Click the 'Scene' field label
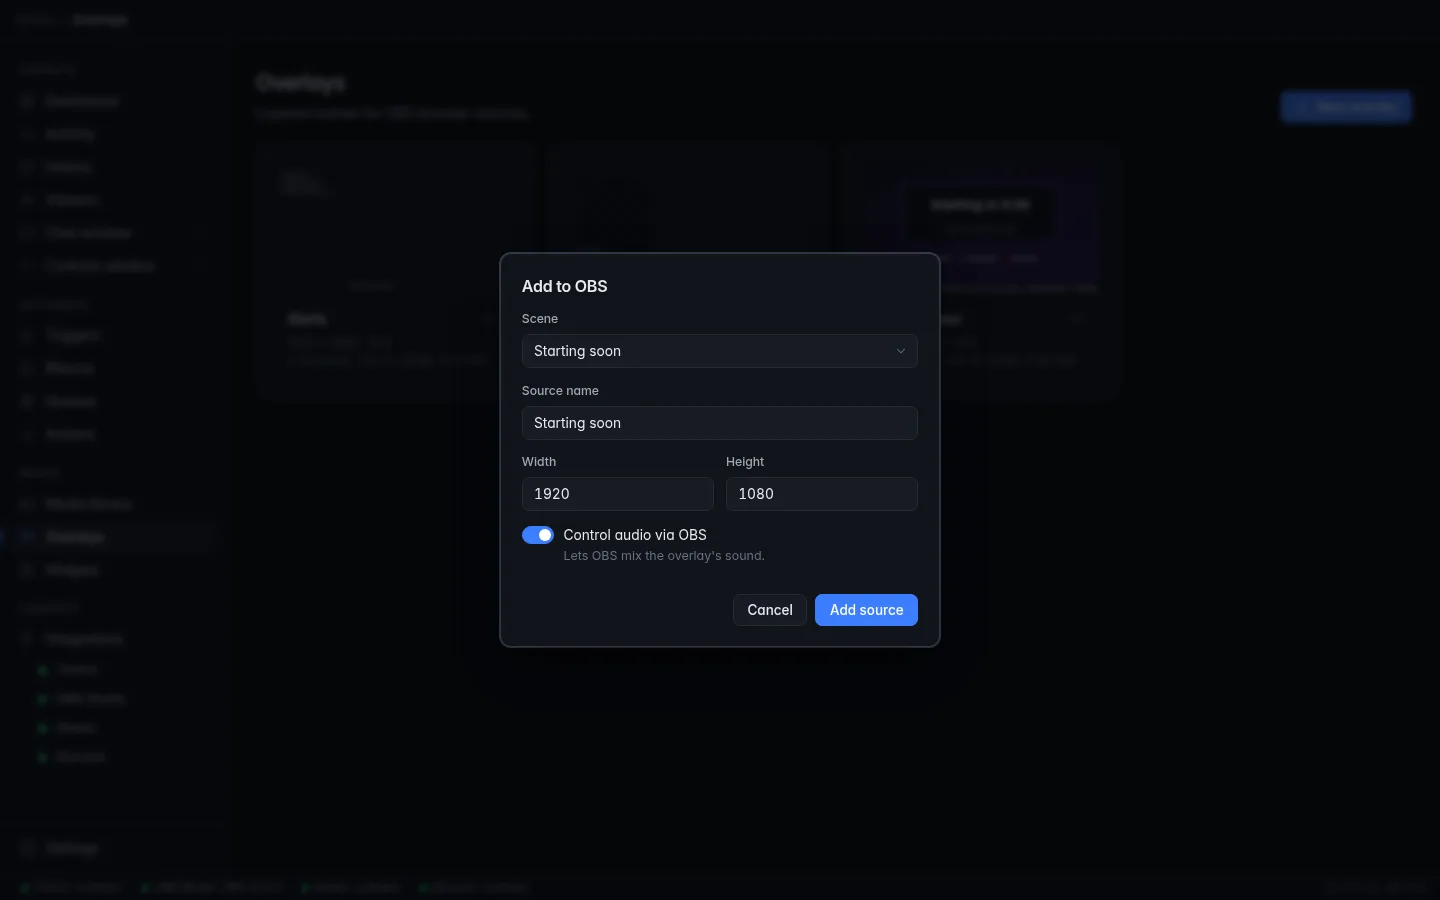Viewport: 1440px width, 900px height. pyautogui.click(x=540, y=319)
